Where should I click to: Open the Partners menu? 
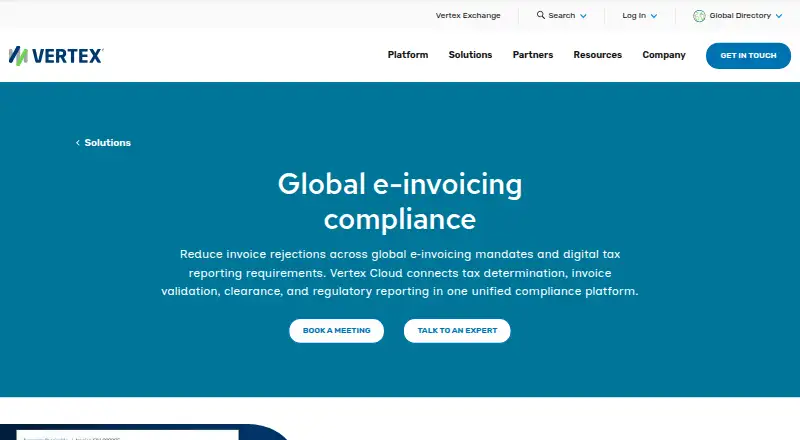[x=533, y=55]
